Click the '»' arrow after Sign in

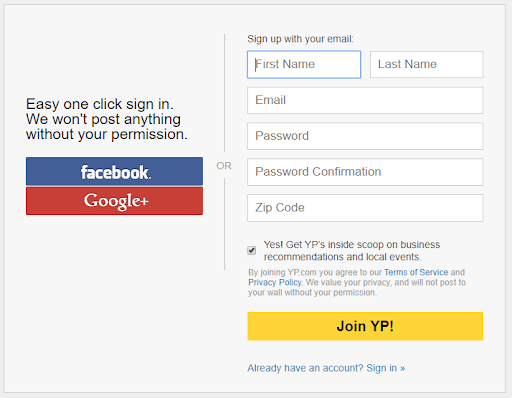(x=403, y=368)
